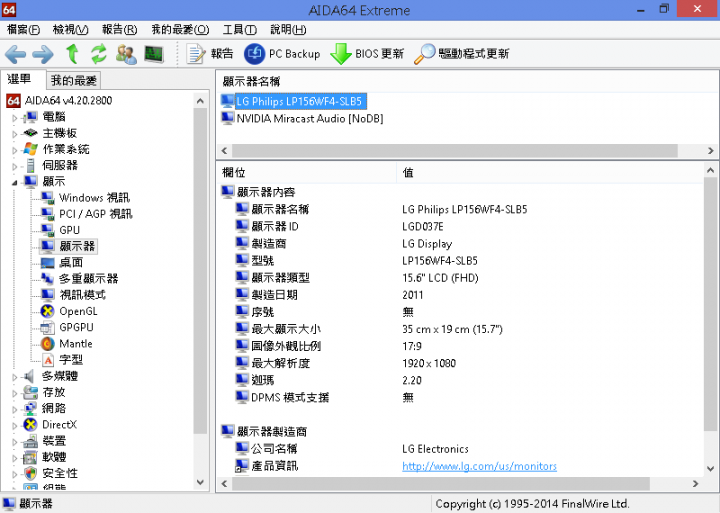Image resolution: width=720 pixels, height=513 pixels.
Task: Expand the 網路 tree node
Action: coord(15,409)
